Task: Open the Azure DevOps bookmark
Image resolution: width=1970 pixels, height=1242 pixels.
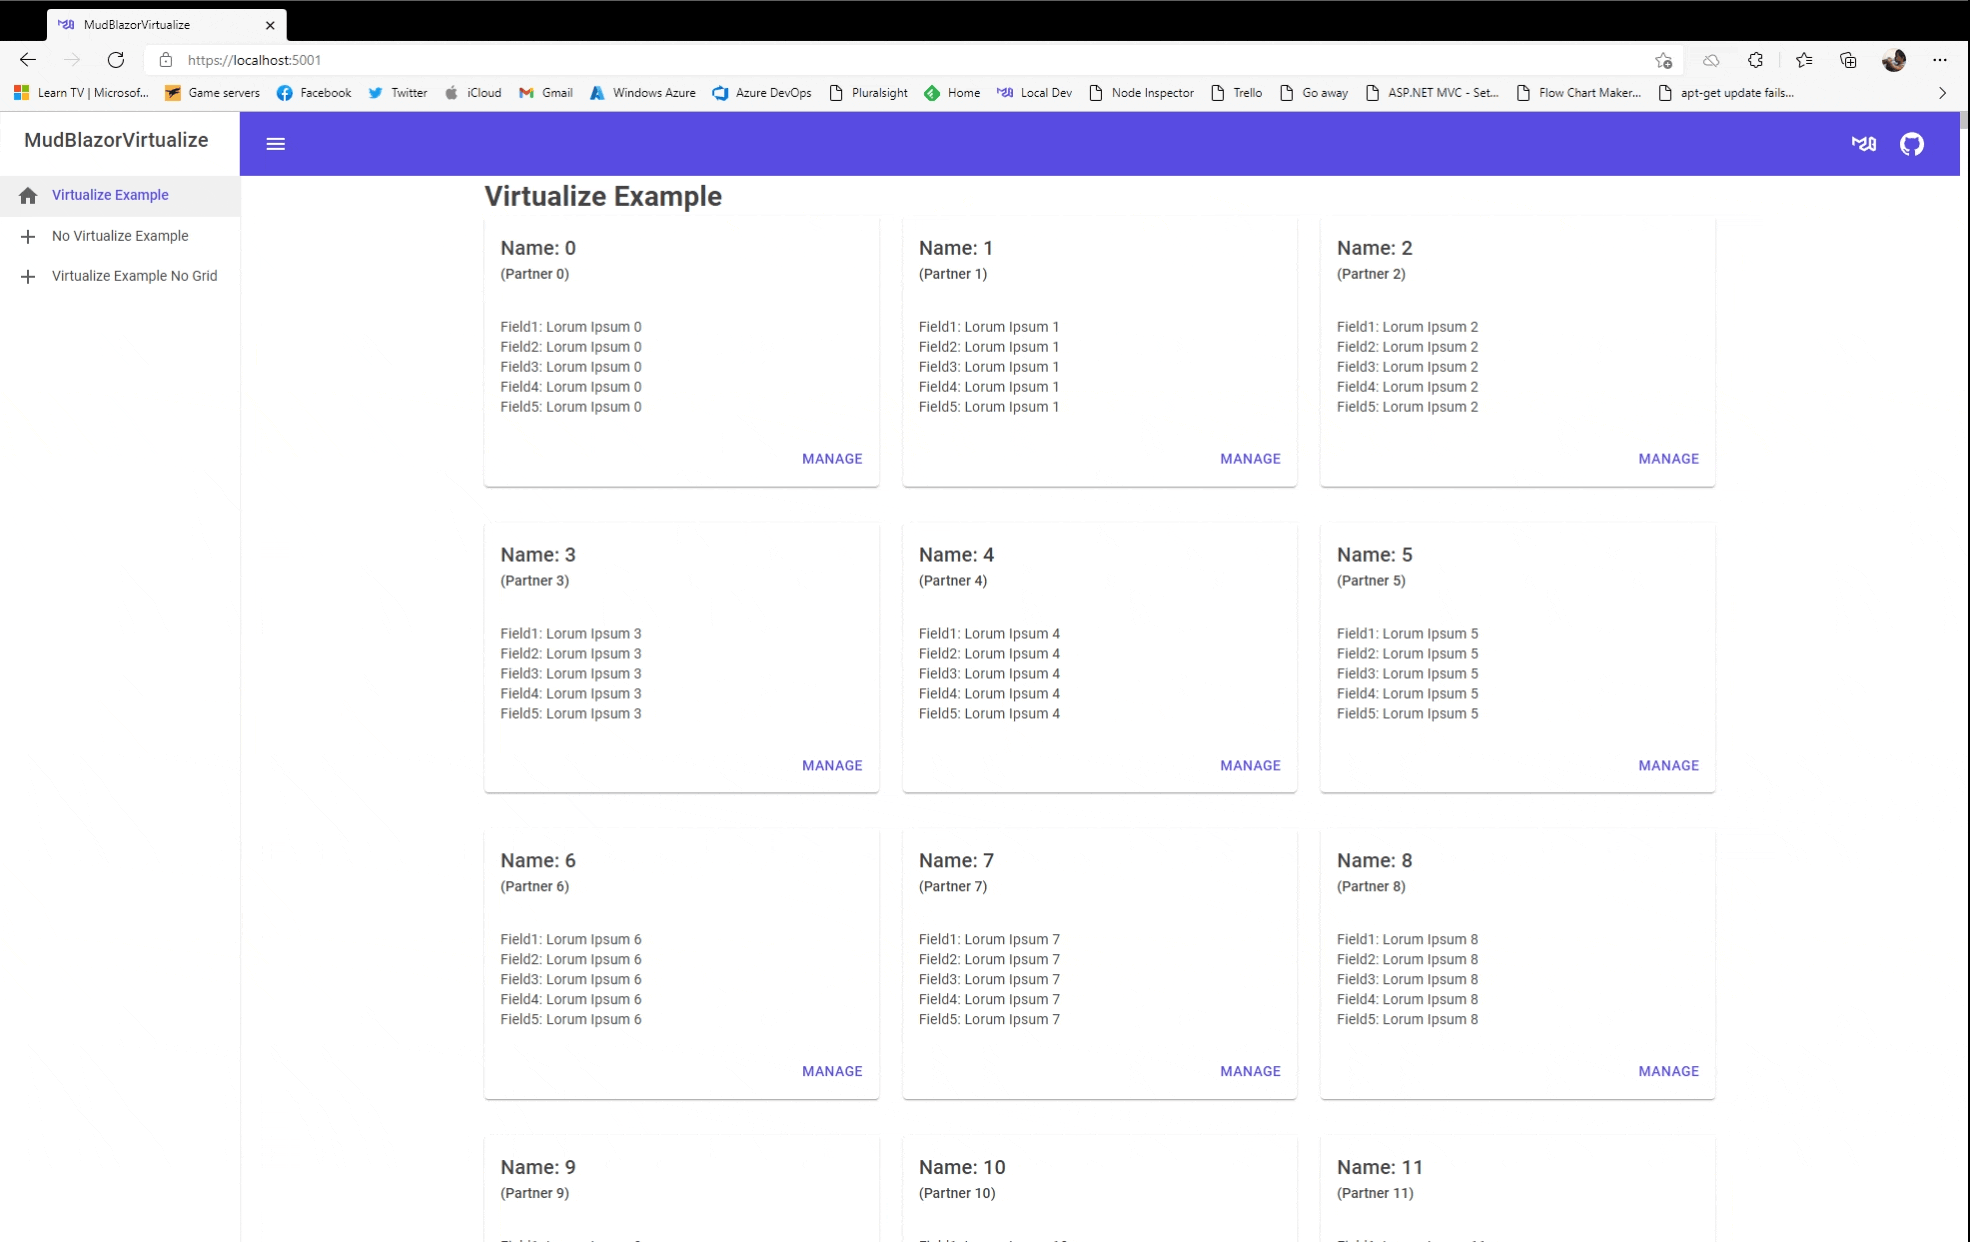Action: coord(762,93)
